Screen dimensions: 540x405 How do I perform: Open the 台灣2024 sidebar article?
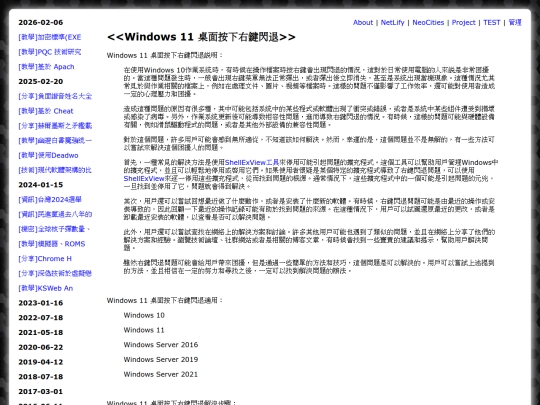50,200
